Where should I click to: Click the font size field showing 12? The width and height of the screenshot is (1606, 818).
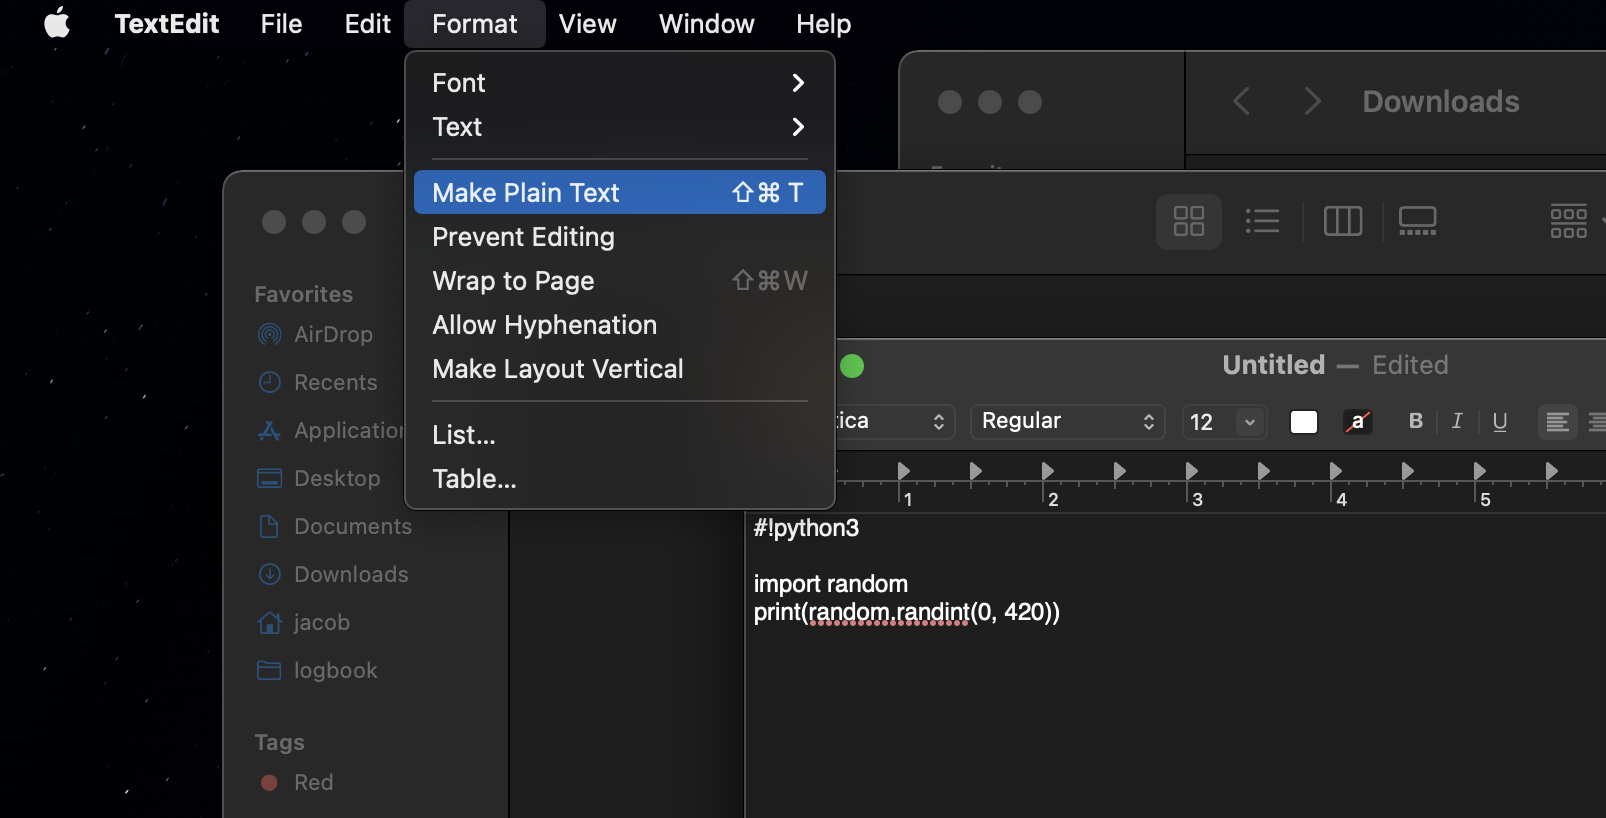point(1208,422)
